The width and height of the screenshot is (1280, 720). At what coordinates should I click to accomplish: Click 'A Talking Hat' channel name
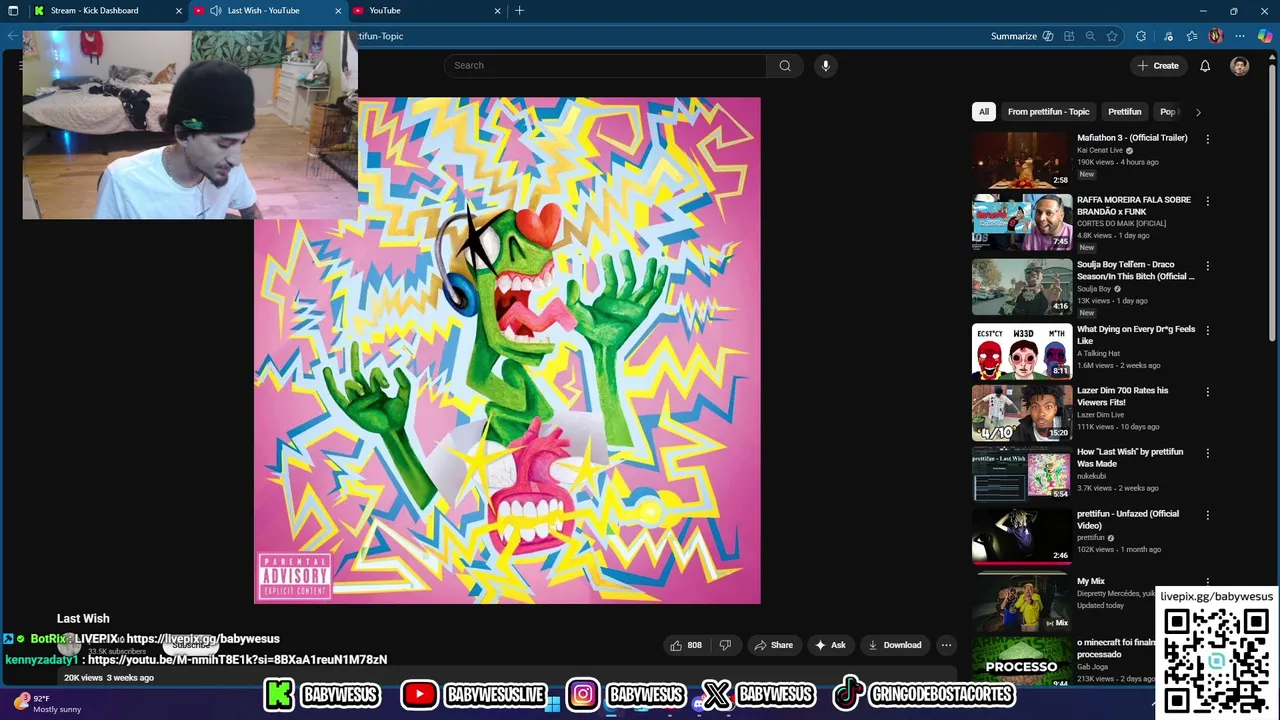1098,354
